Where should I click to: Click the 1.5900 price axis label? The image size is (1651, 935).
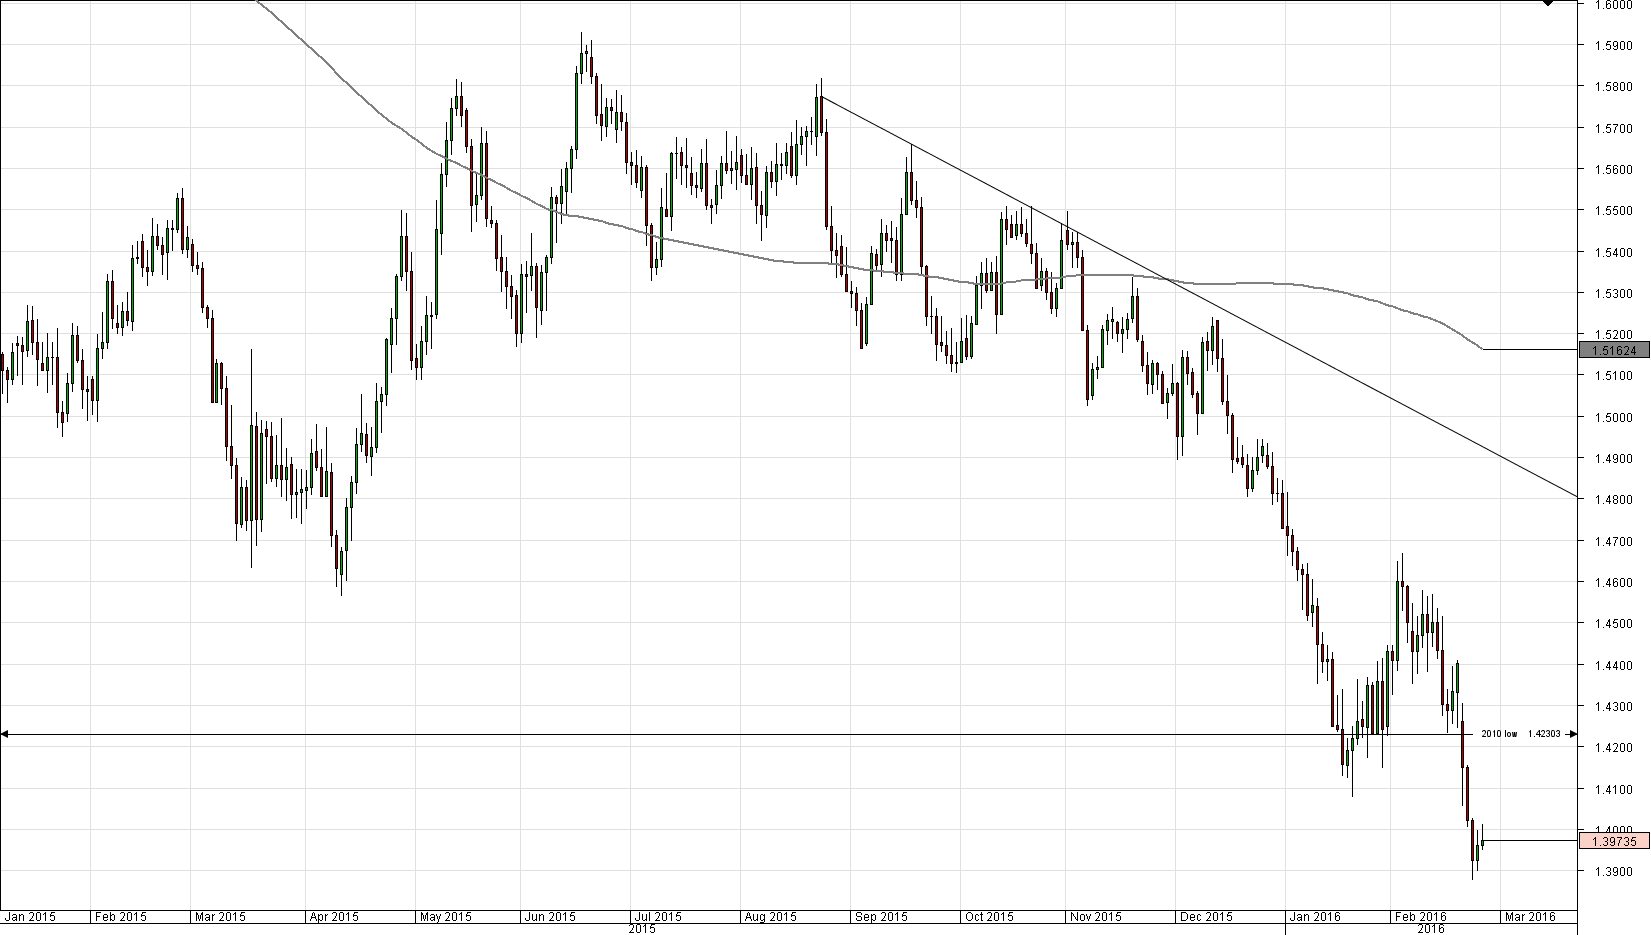[x=1615, y=45]
